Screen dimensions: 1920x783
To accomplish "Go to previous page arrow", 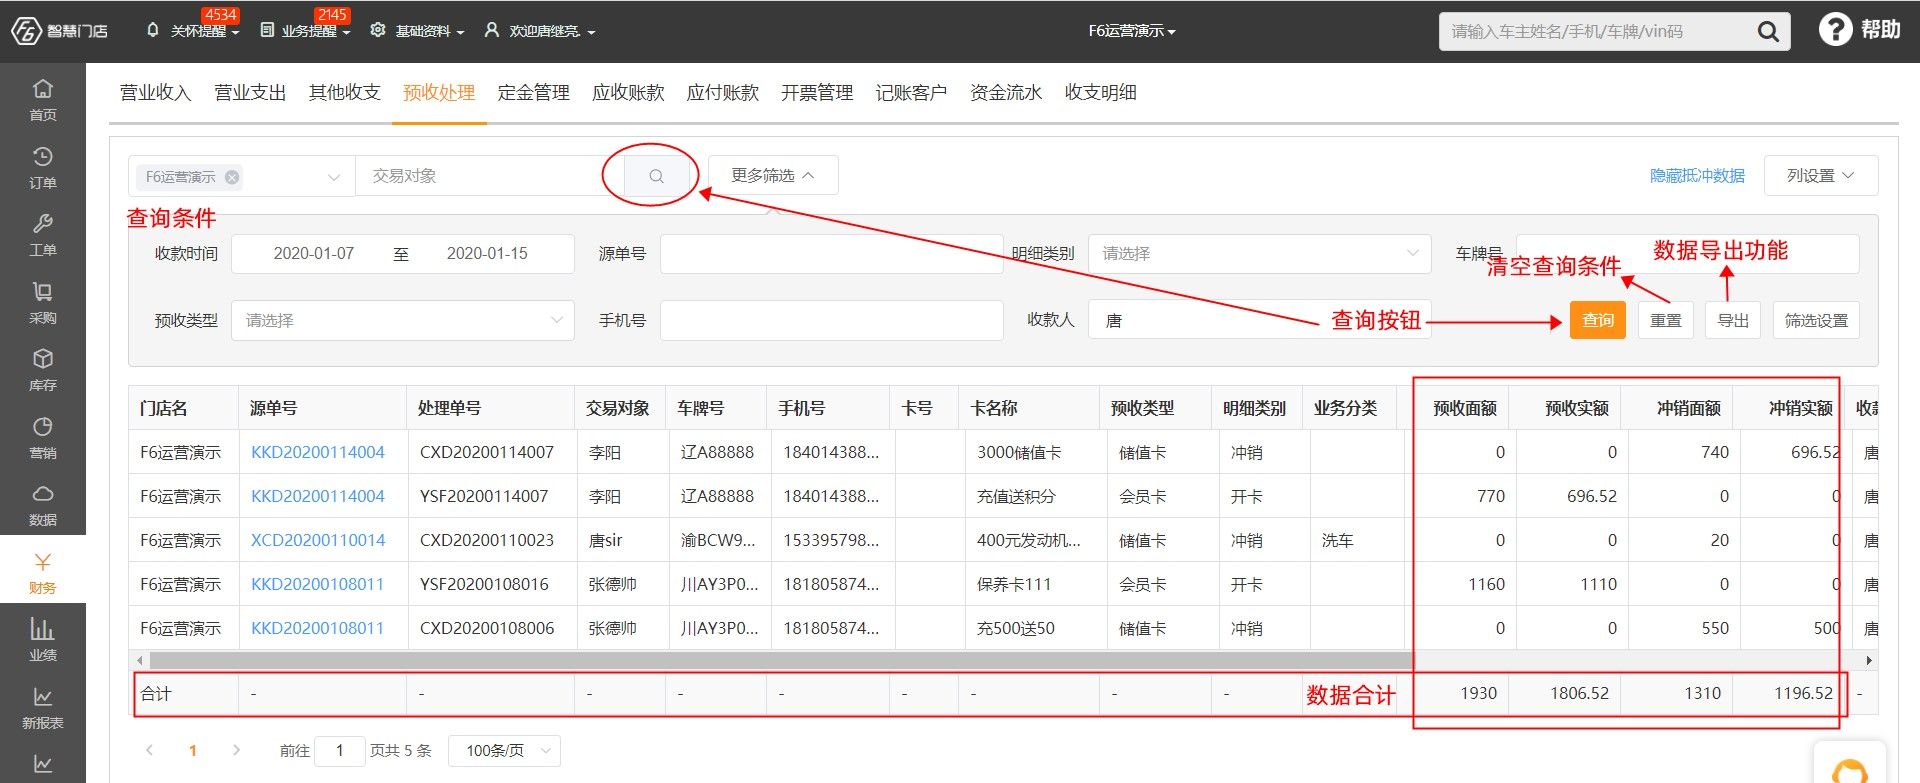I will point(150,750).
